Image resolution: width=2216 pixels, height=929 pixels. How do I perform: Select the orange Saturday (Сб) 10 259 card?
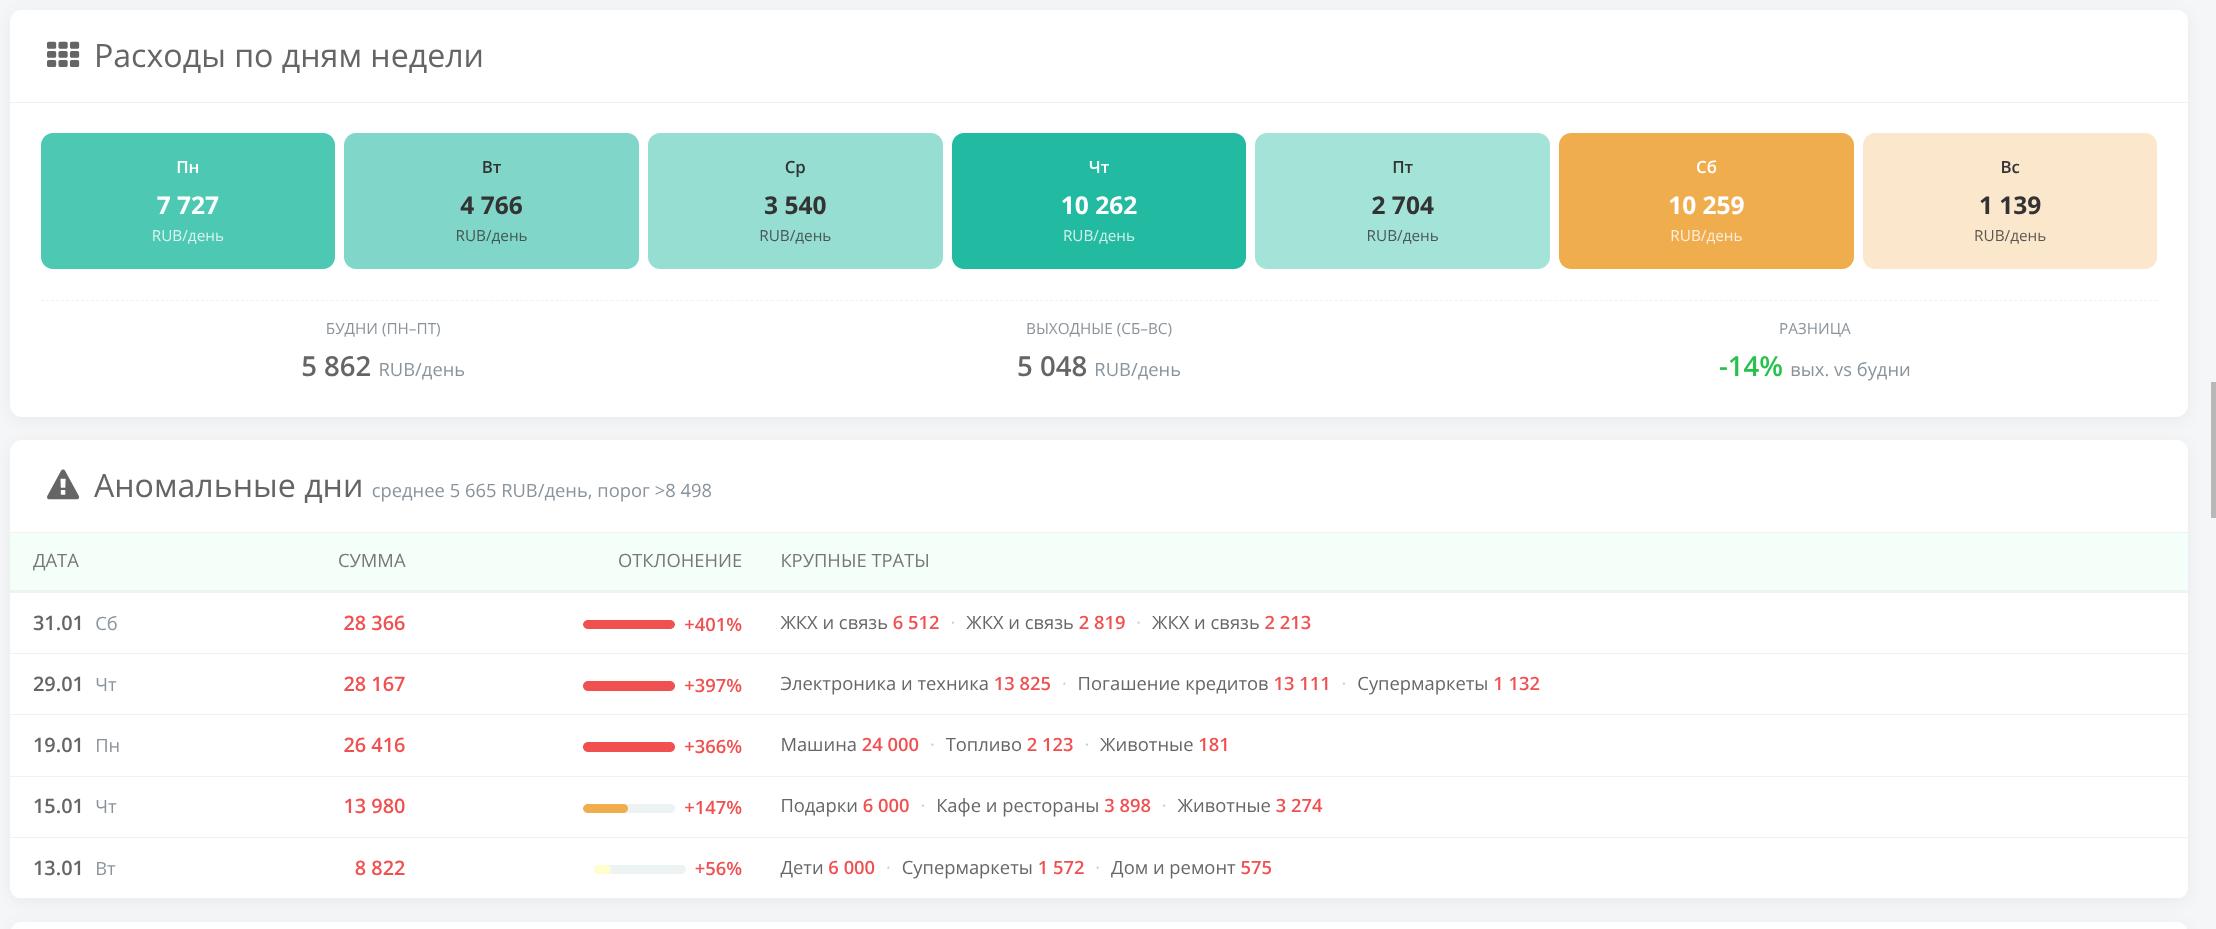coord(1706,201)
